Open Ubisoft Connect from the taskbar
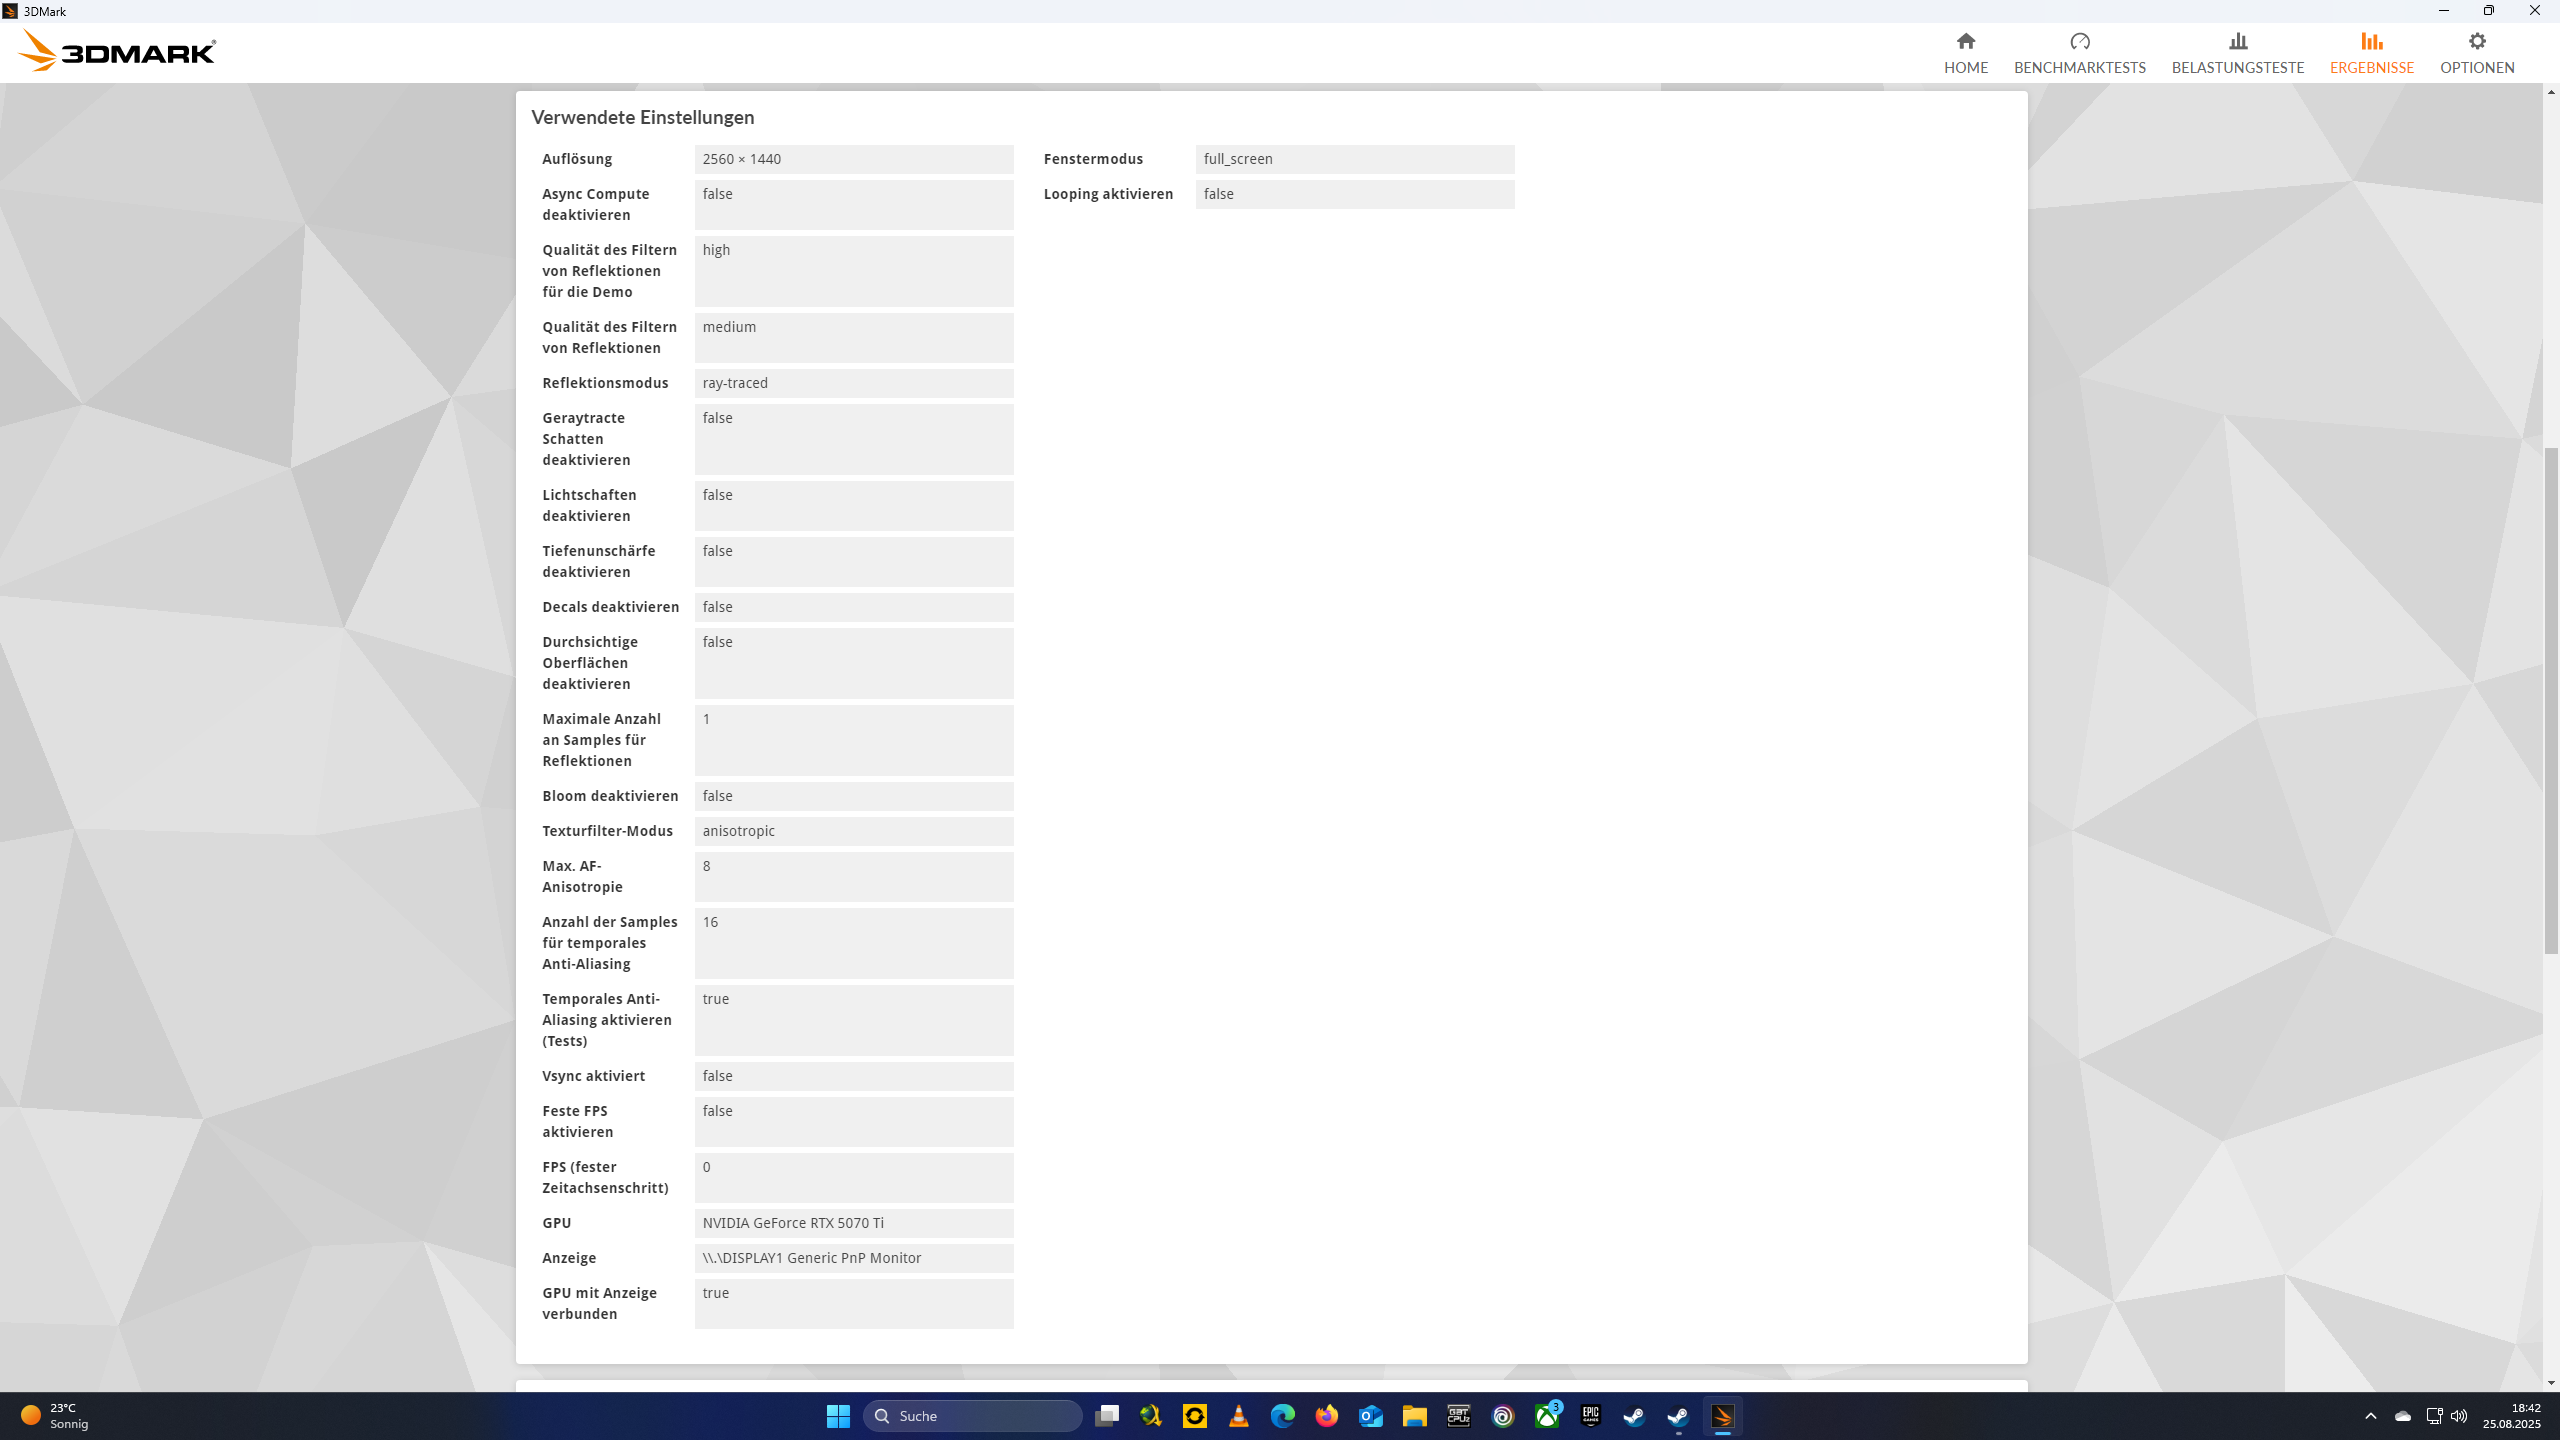The width and height of the screenshot is (2560, 1440). 1502,1416
